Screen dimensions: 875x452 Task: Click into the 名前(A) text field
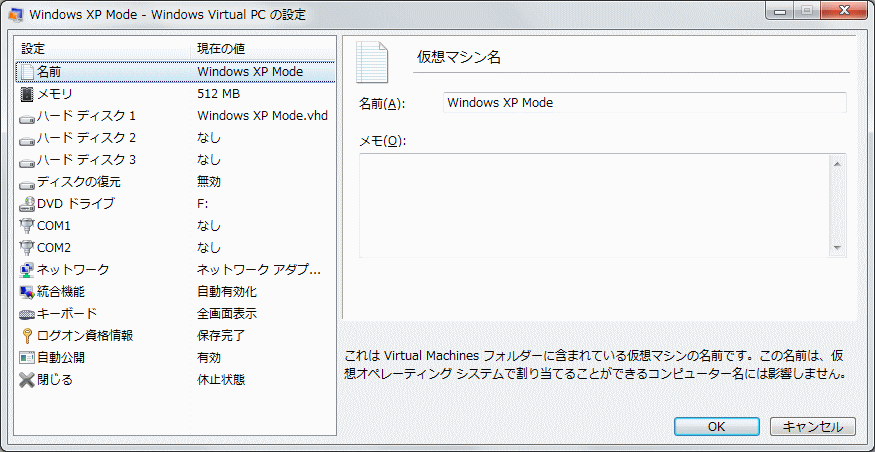click(645, 103)
